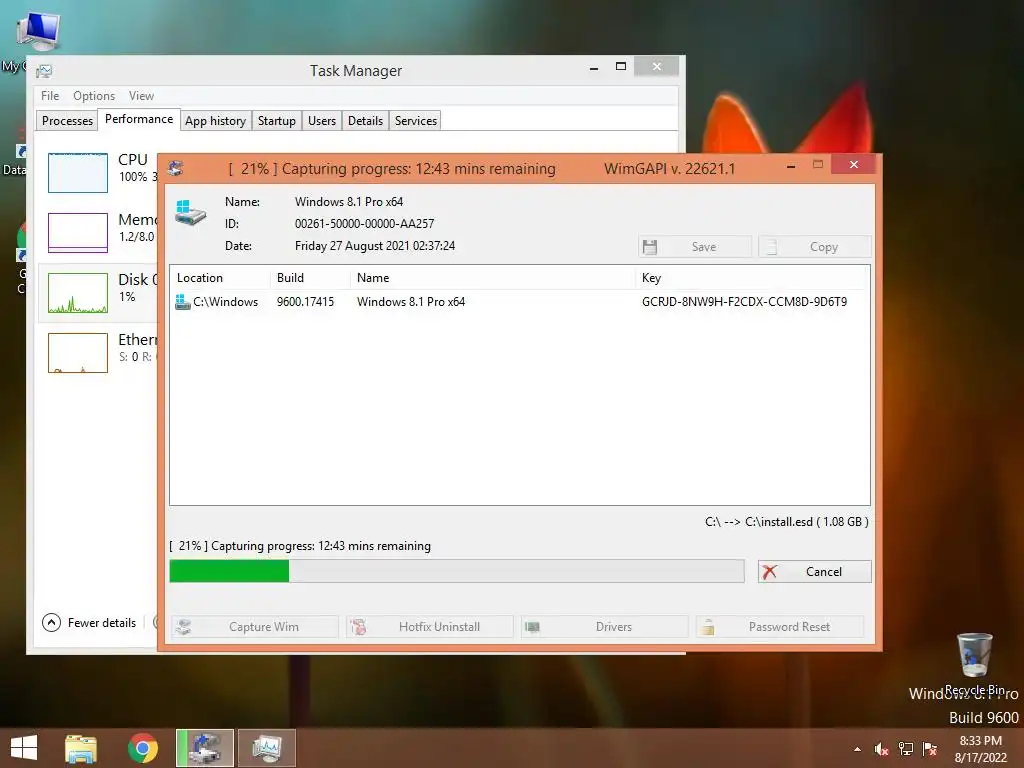Click the green capturing progress bar
Screen dimensions: 1024x768
[x=456, y=571]
